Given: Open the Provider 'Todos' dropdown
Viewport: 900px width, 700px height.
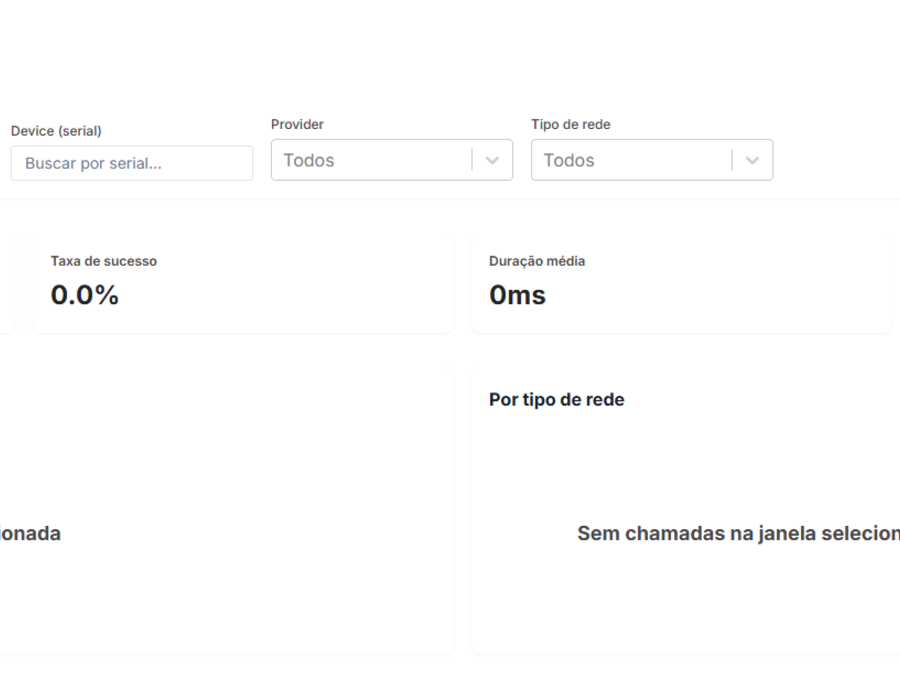Looking at the screenshot, I should click(392, 160).
